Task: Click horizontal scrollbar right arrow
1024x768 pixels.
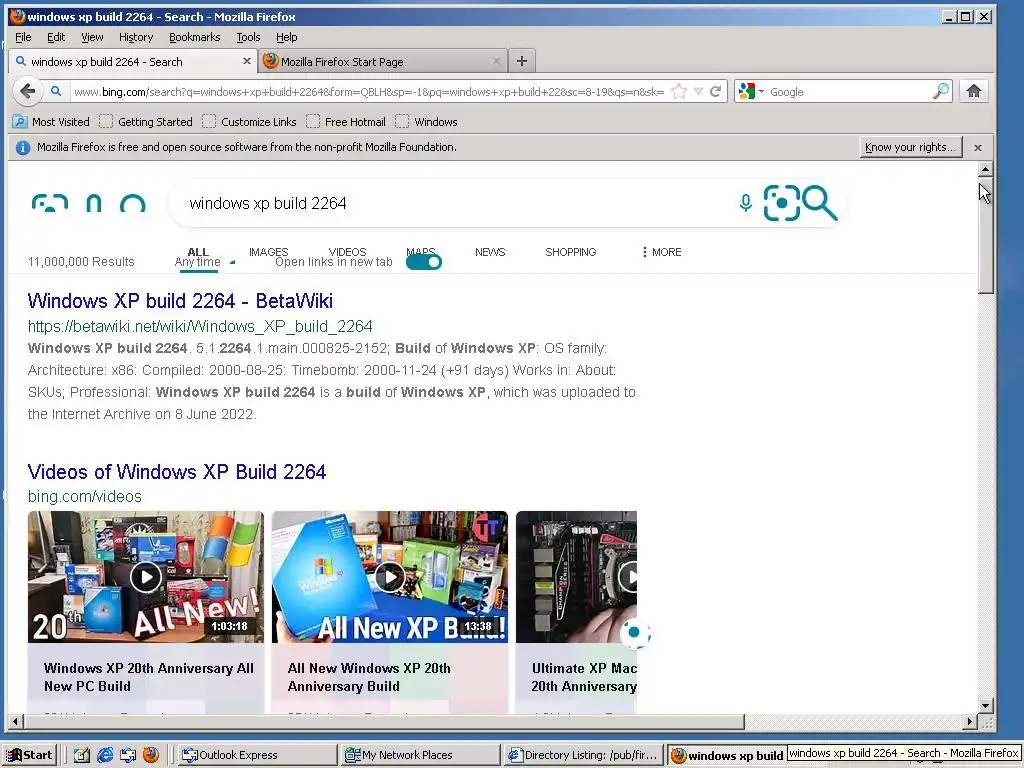Action: coord(970,722)
